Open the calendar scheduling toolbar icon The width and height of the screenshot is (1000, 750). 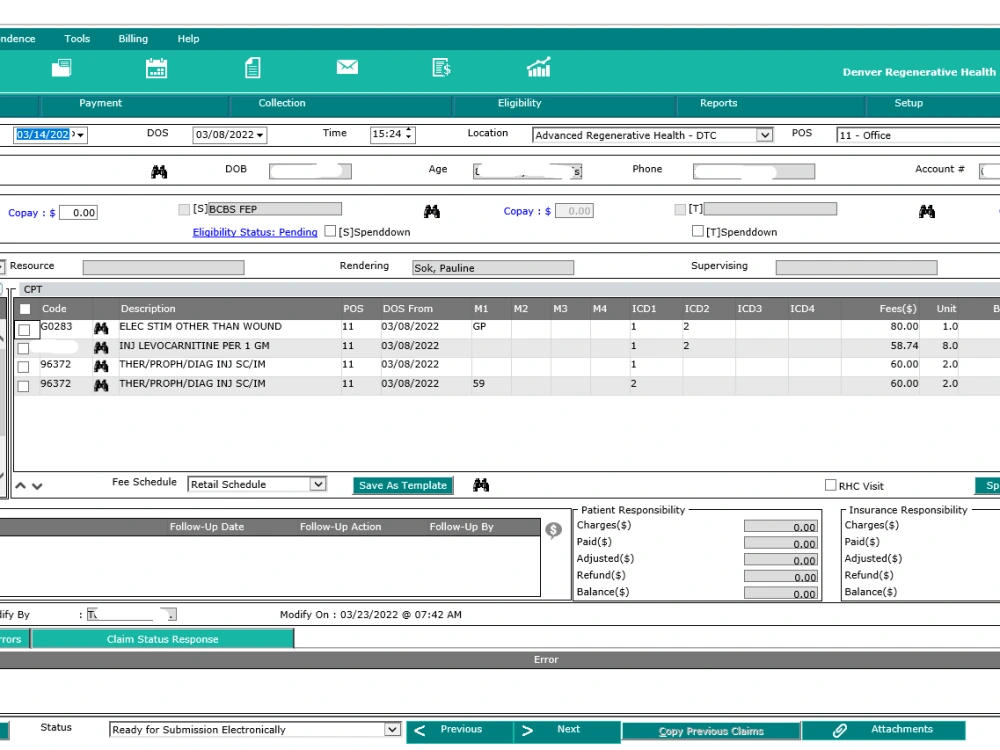click(x=156, y=68)
